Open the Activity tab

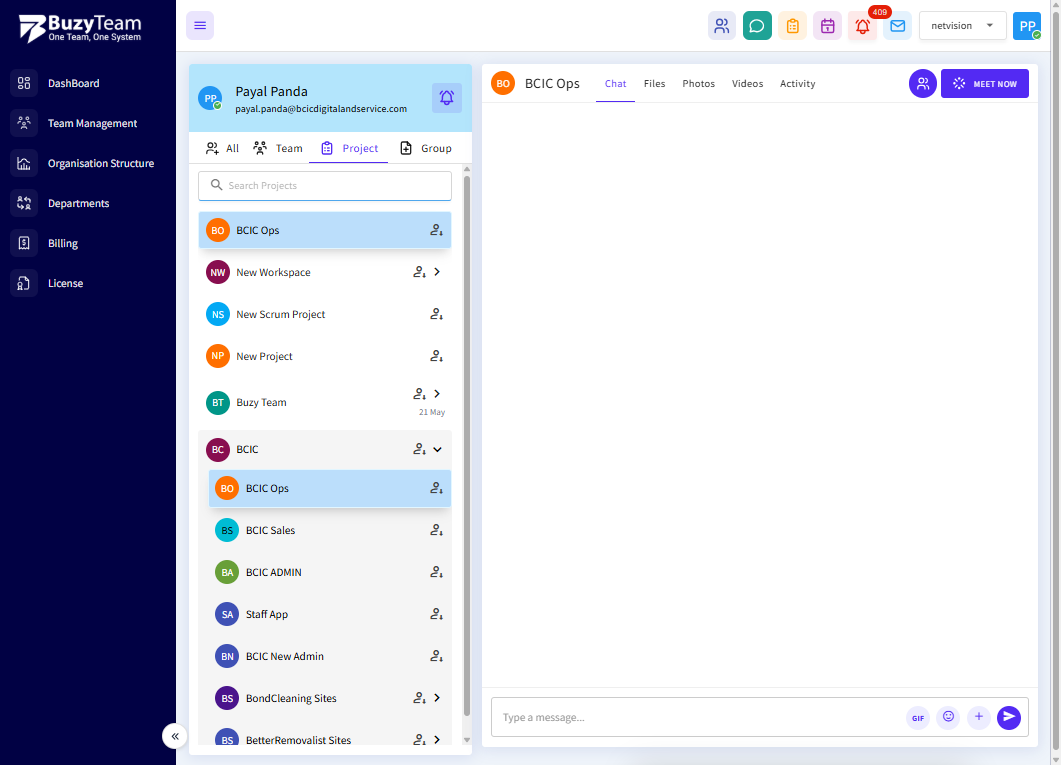(797, 84)
